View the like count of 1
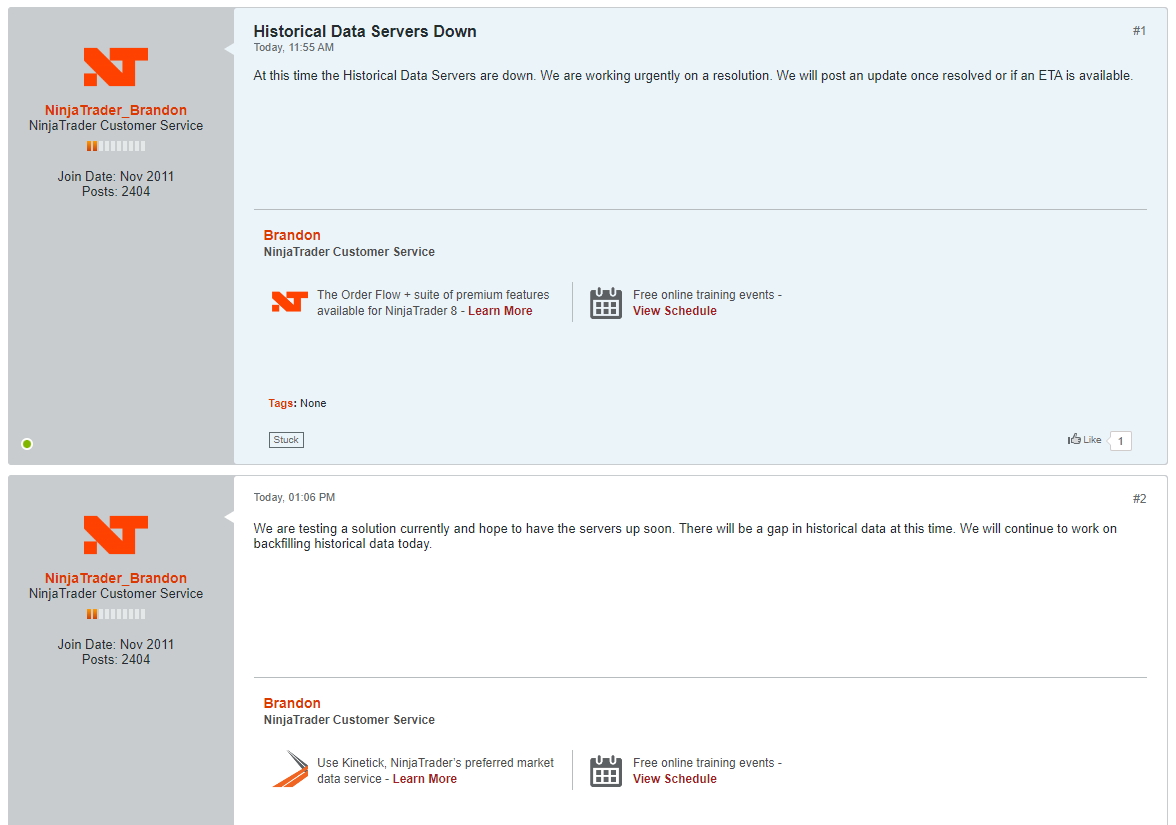Viewport: 1176px width, 825px height. pos(1120,441)
